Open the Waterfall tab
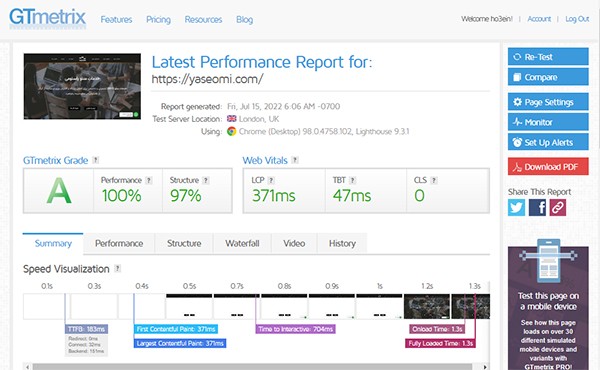The width and height of the screenshot is (600, 370). coord(242,243)
